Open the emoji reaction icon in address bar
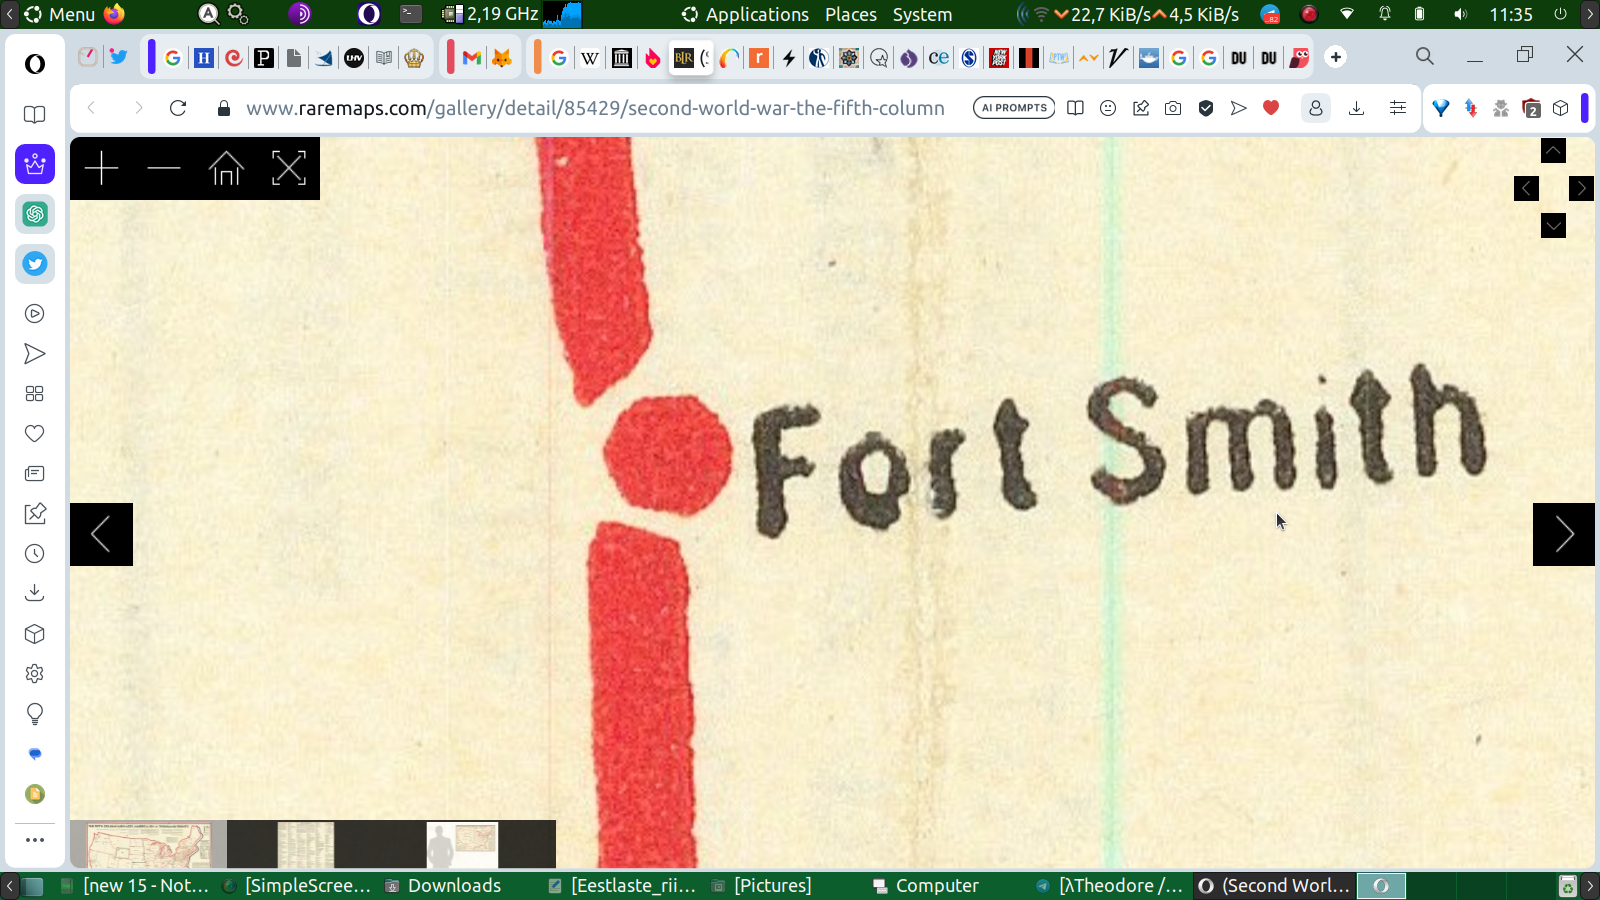 (1108, 108)
